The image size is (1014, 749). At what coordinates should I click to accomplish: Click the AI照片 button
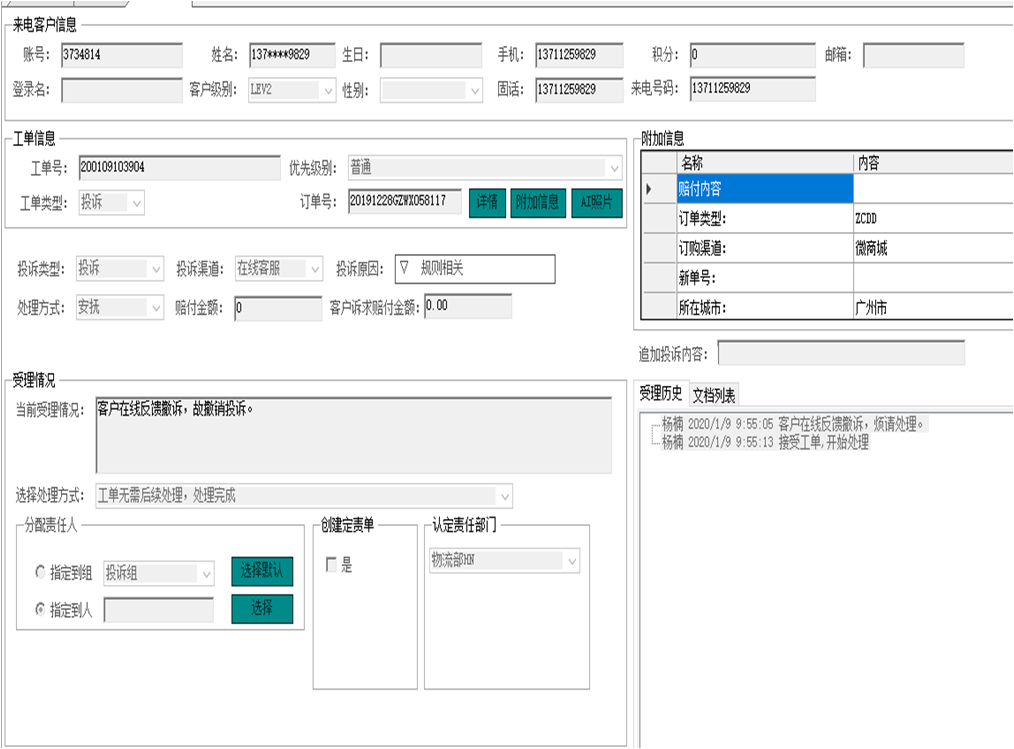[597, 202]
